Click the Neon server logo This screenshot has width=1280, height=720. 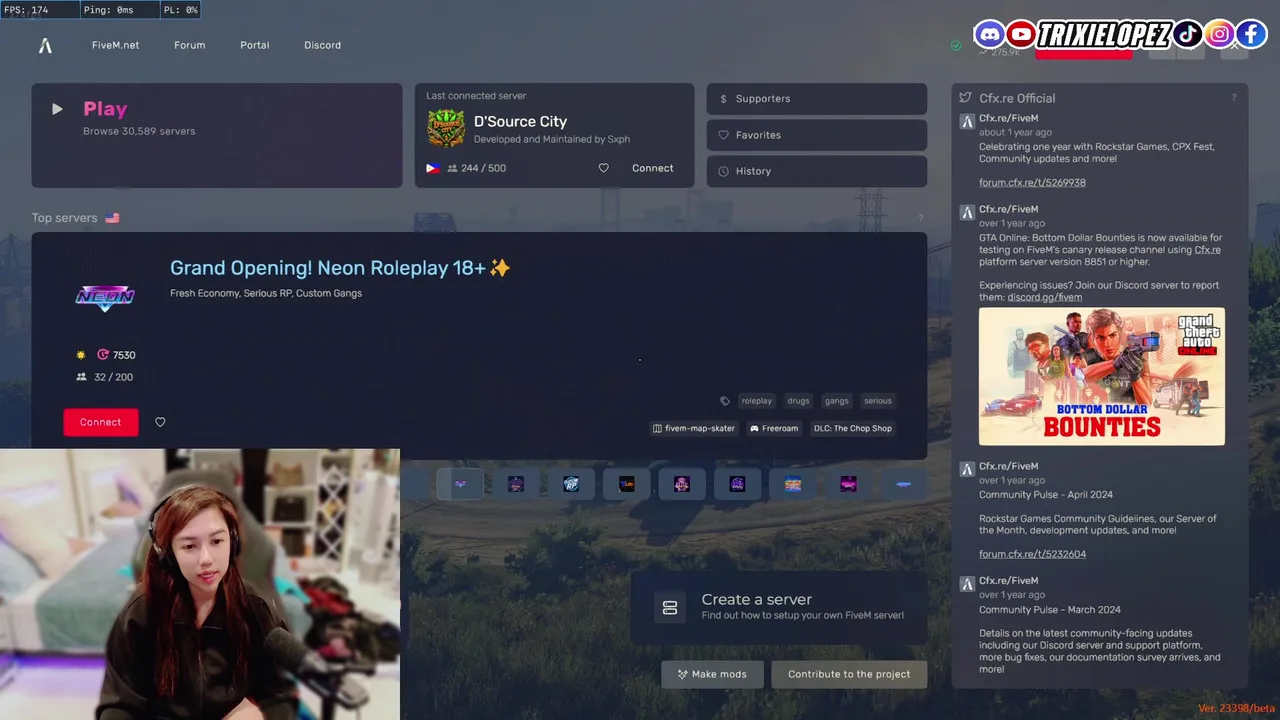pos(105,297)
